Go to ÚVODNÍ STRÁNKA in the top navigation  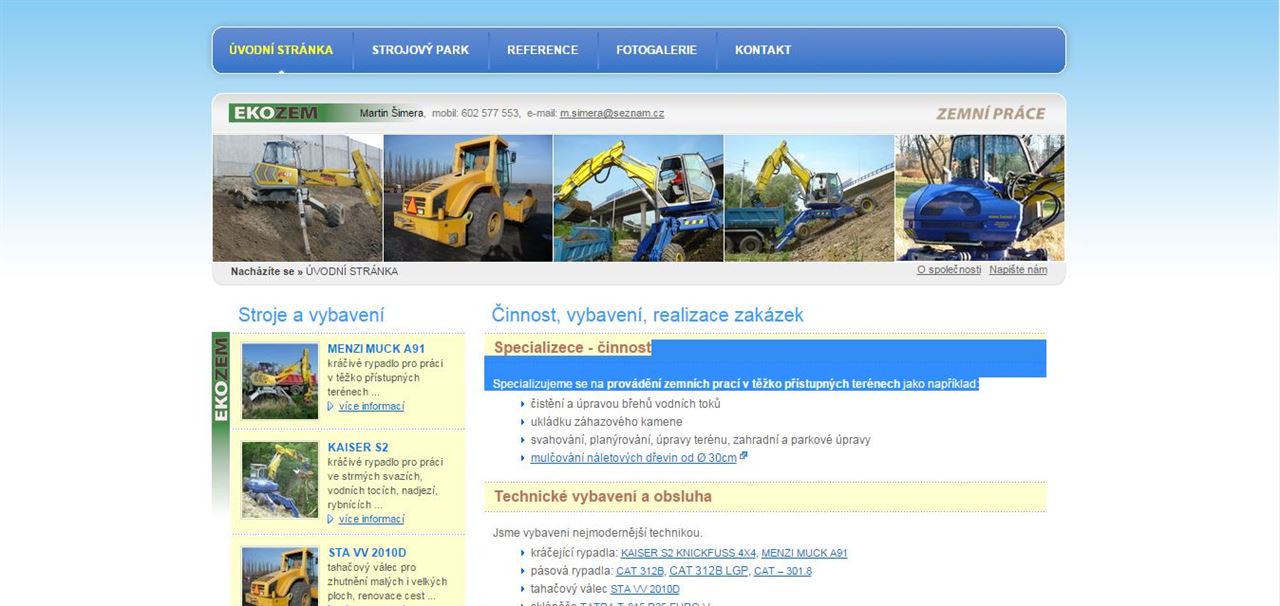281,50
